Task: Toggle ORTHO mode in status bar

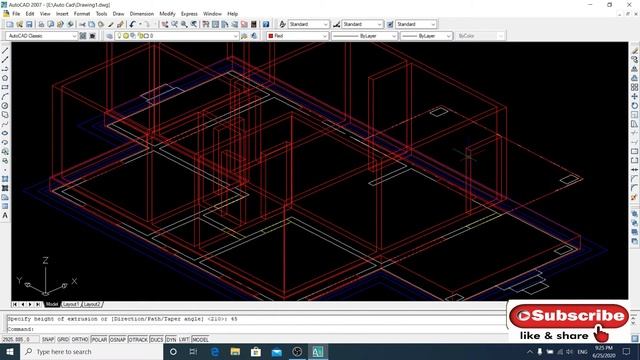Action: [x=80, y=339]
